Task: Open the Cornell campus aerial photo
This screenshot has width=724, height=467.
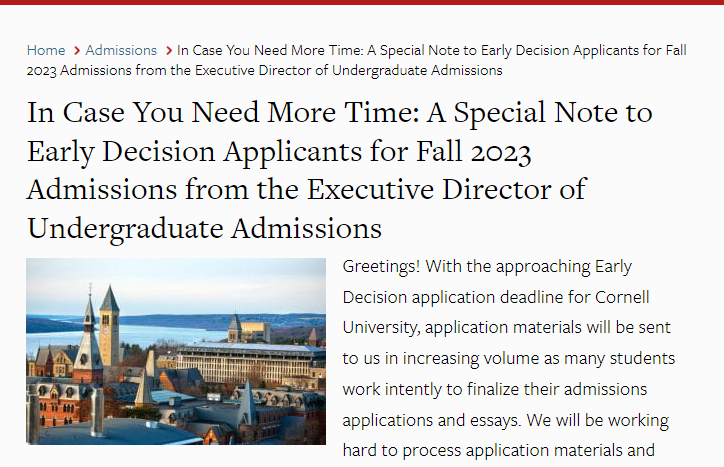Action: 176,352
